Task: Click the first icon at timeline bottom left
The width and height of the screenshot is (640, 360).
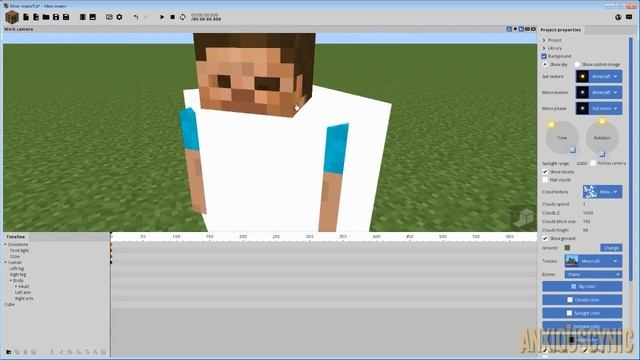Action: click(x=9, y=352)
